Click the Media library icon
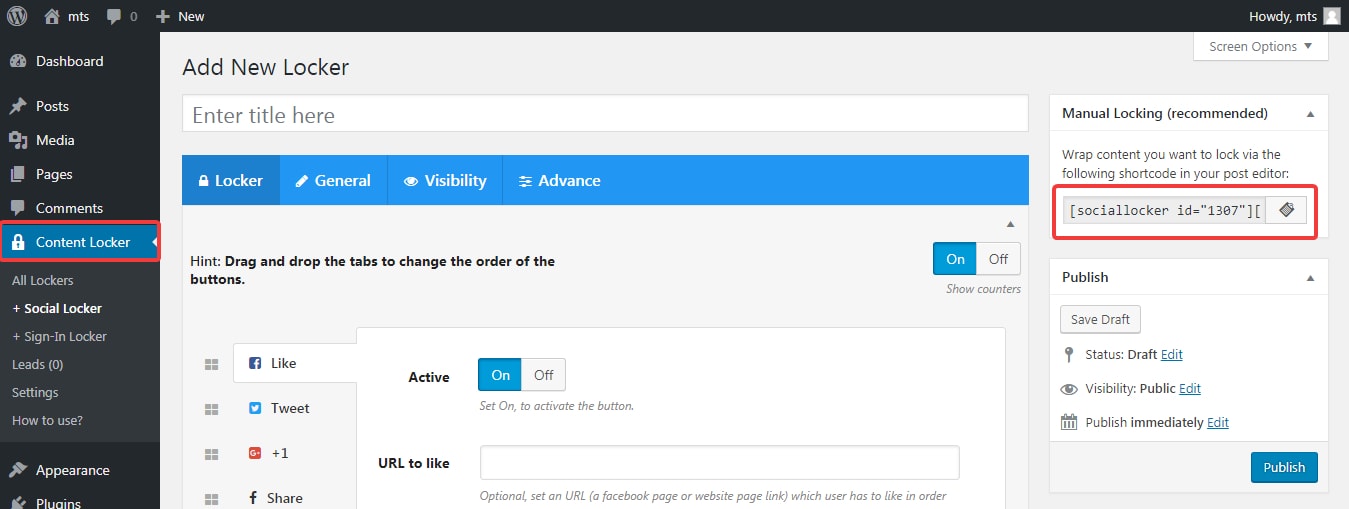Image resolution: width=1349 pixels, height=509 pixels. [x=18, y=140]
